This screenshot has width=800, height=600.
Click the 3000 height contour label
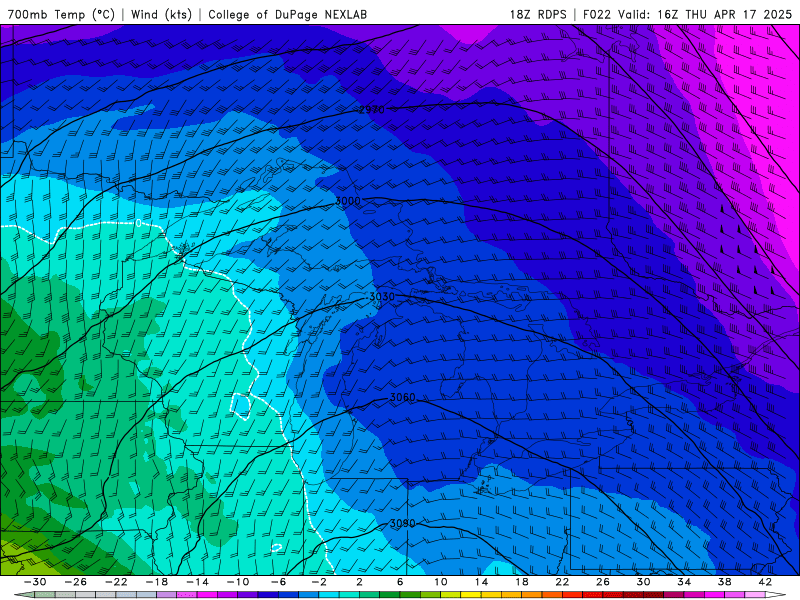tap(348, 201)
